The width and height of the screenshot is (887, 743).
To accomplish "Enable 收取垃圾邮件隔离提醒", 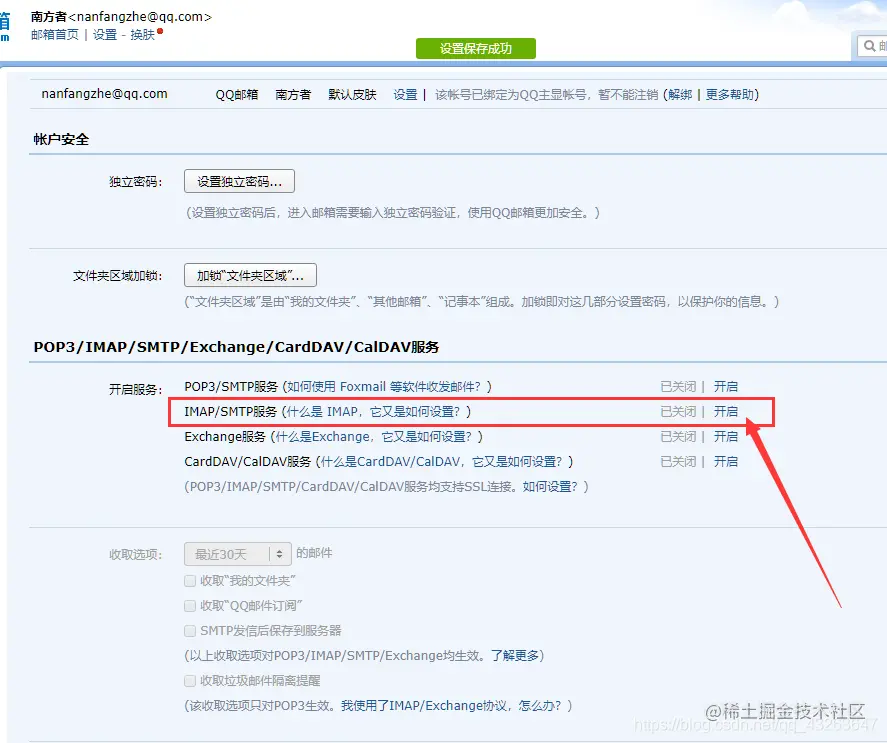I will coord(190,682).
